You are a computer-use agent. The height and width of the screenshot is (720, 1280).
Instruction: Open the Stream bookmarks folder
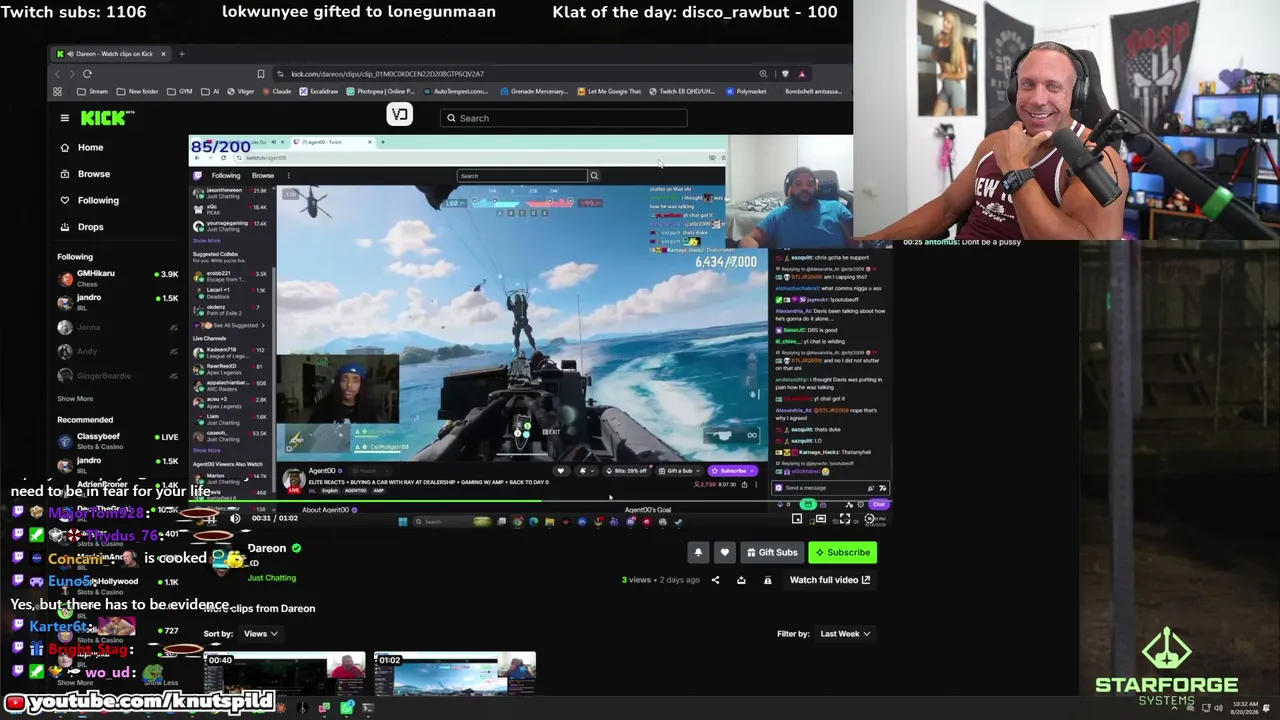coord(92,92)
